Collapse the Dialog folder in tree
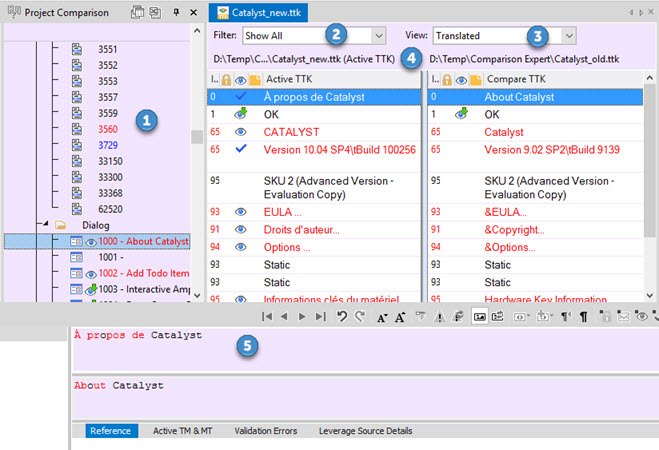 pyautogui.click(x=45, y=224)
